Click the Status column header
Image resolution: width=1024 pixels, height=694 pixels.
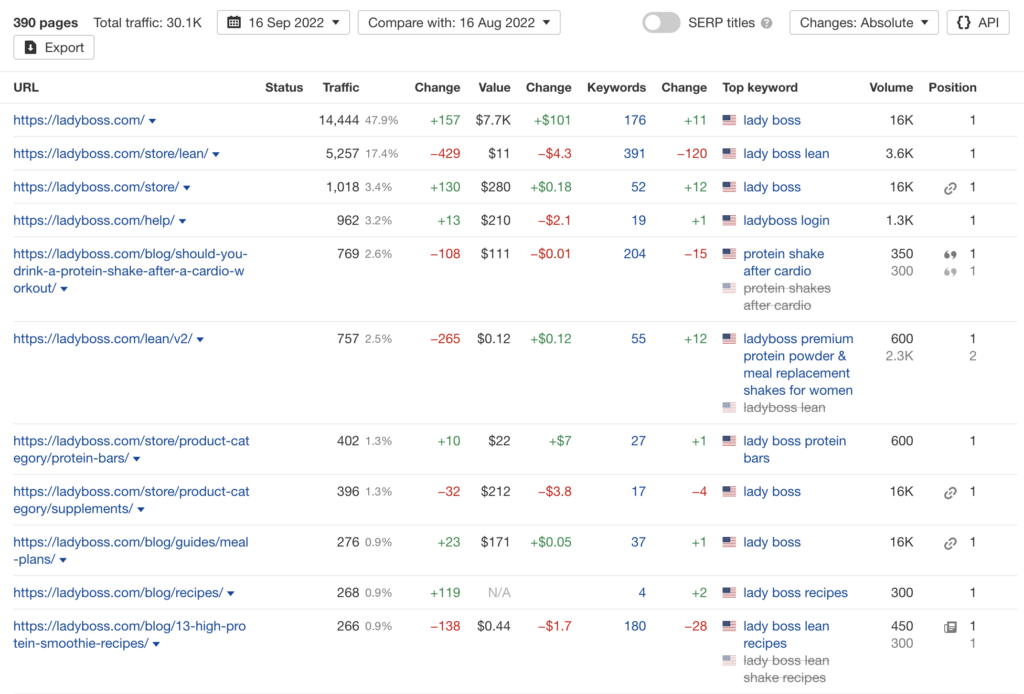(x=284, y=87)
